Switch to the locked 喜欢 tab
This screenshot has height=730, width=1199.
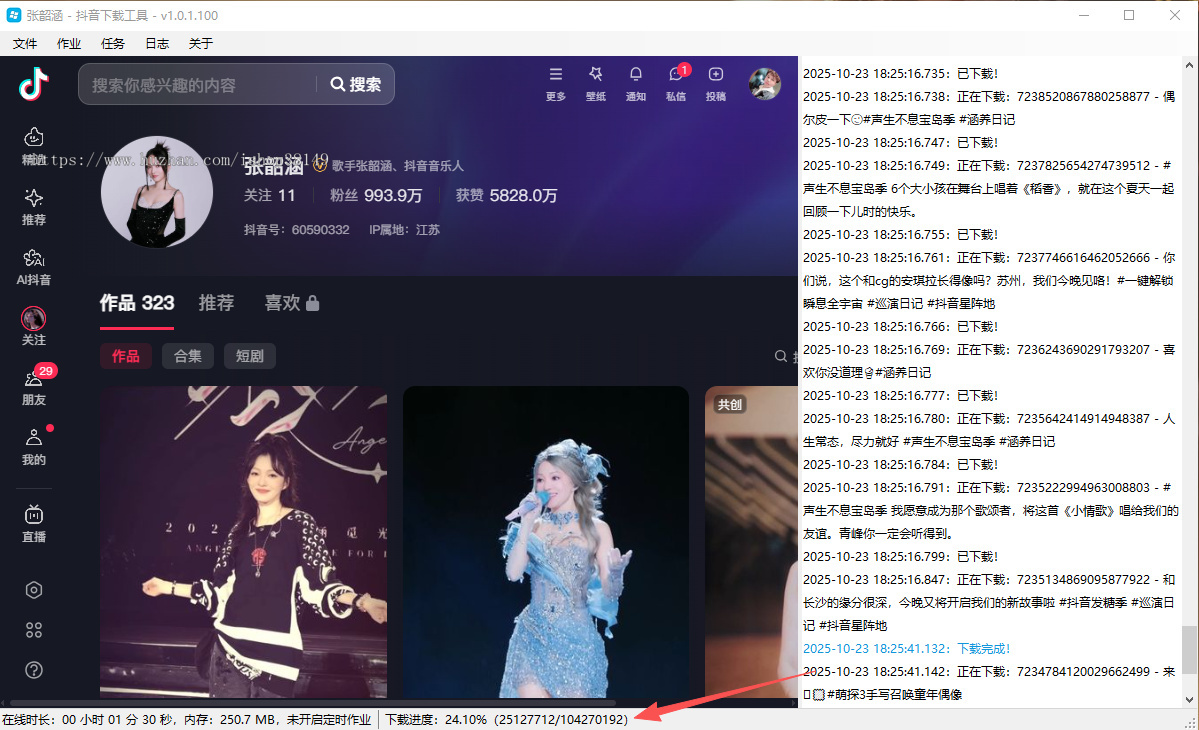click(291, 303)
